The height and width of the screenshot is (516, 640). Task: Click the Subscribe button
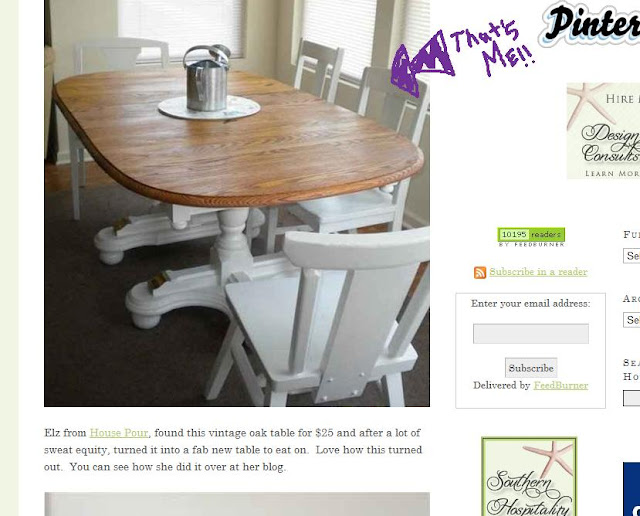point(531,368)
